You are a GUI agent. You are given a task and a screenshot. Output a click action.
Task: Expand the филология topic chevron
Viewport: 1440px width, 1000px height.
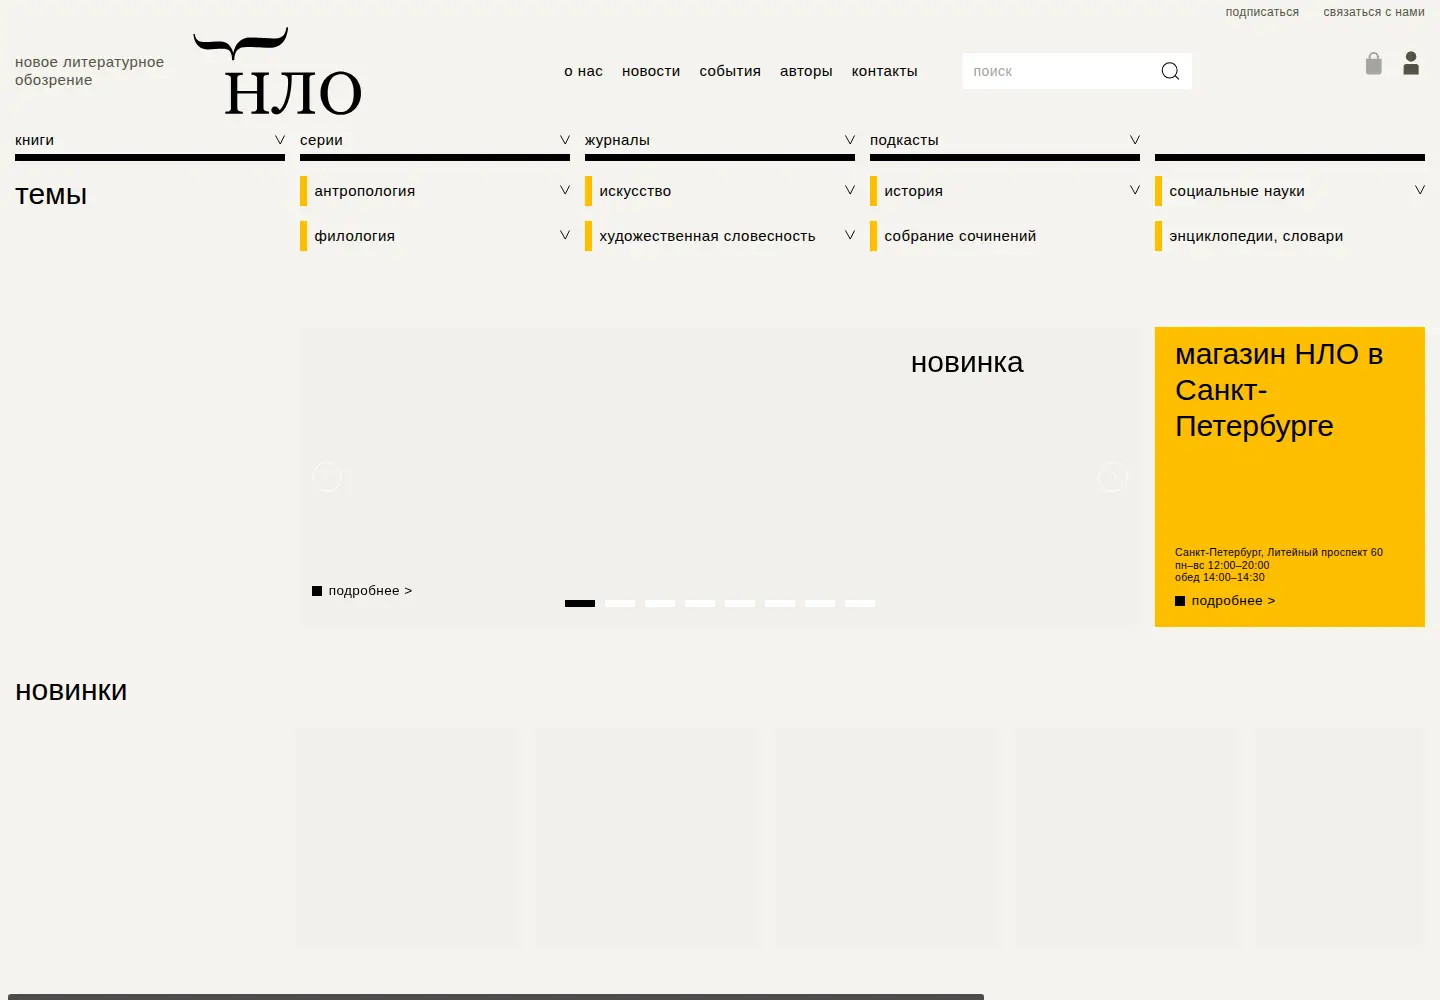pos(565,235)
